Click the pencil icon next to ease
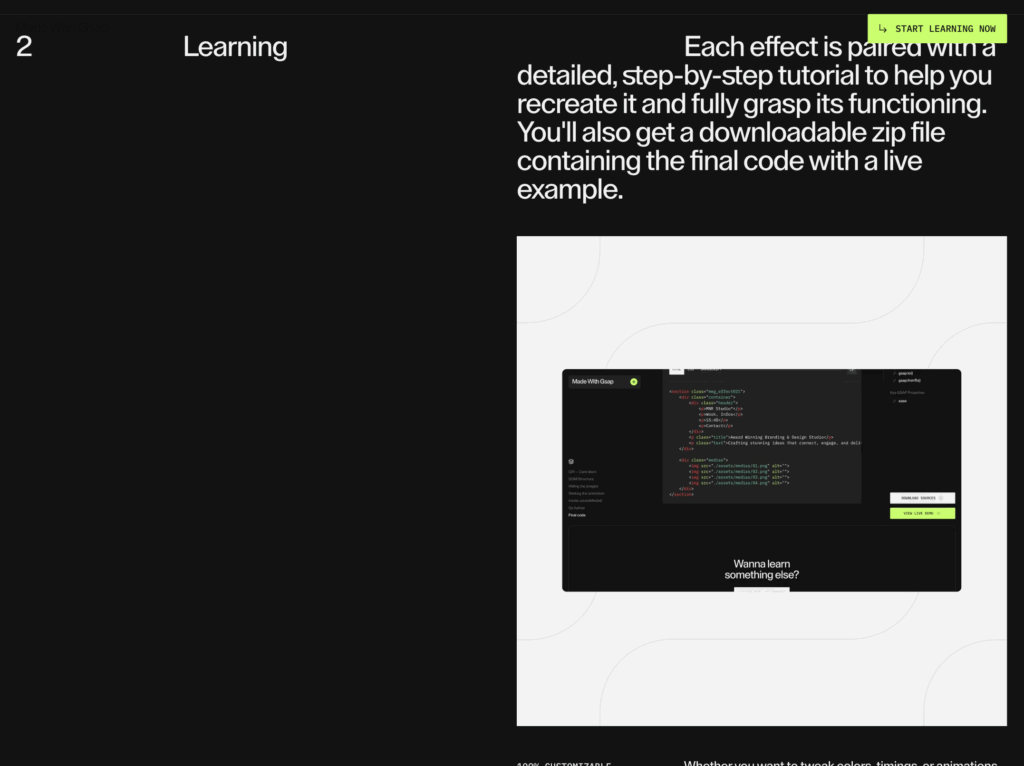 click(893, 401)
